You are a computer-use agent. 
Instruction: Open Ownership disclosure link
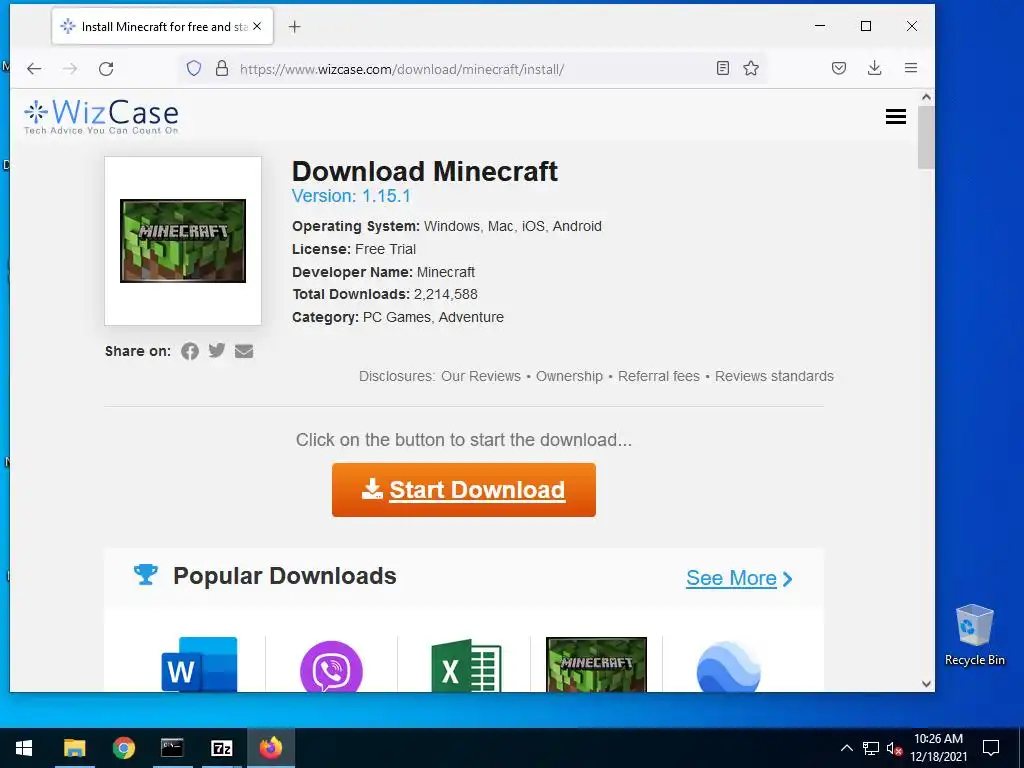(569, 377)
